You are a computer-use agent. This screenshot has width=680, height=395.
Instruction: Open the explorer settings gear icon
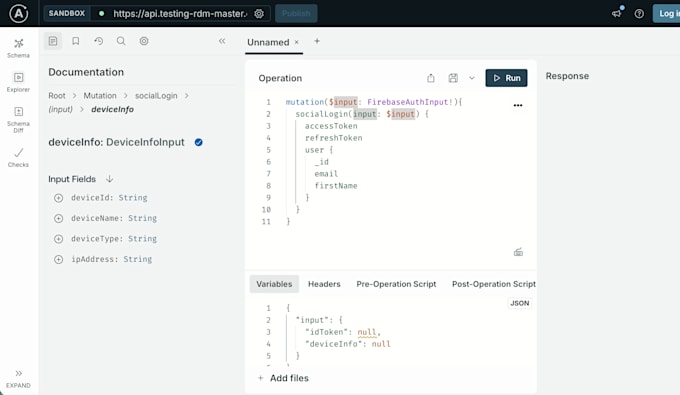pyautogui.click(x=144, y=41)
